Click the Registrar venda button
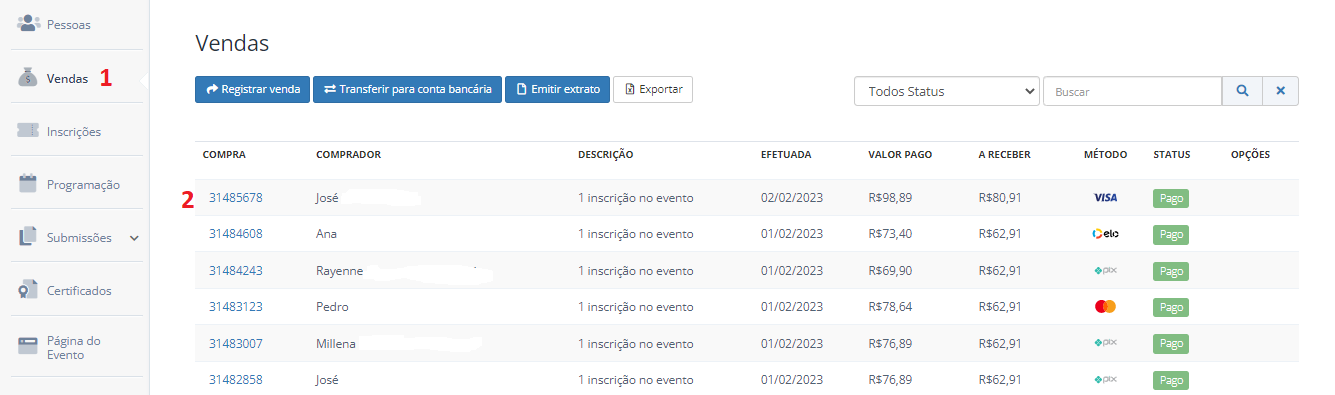 [x=253, y=89]
